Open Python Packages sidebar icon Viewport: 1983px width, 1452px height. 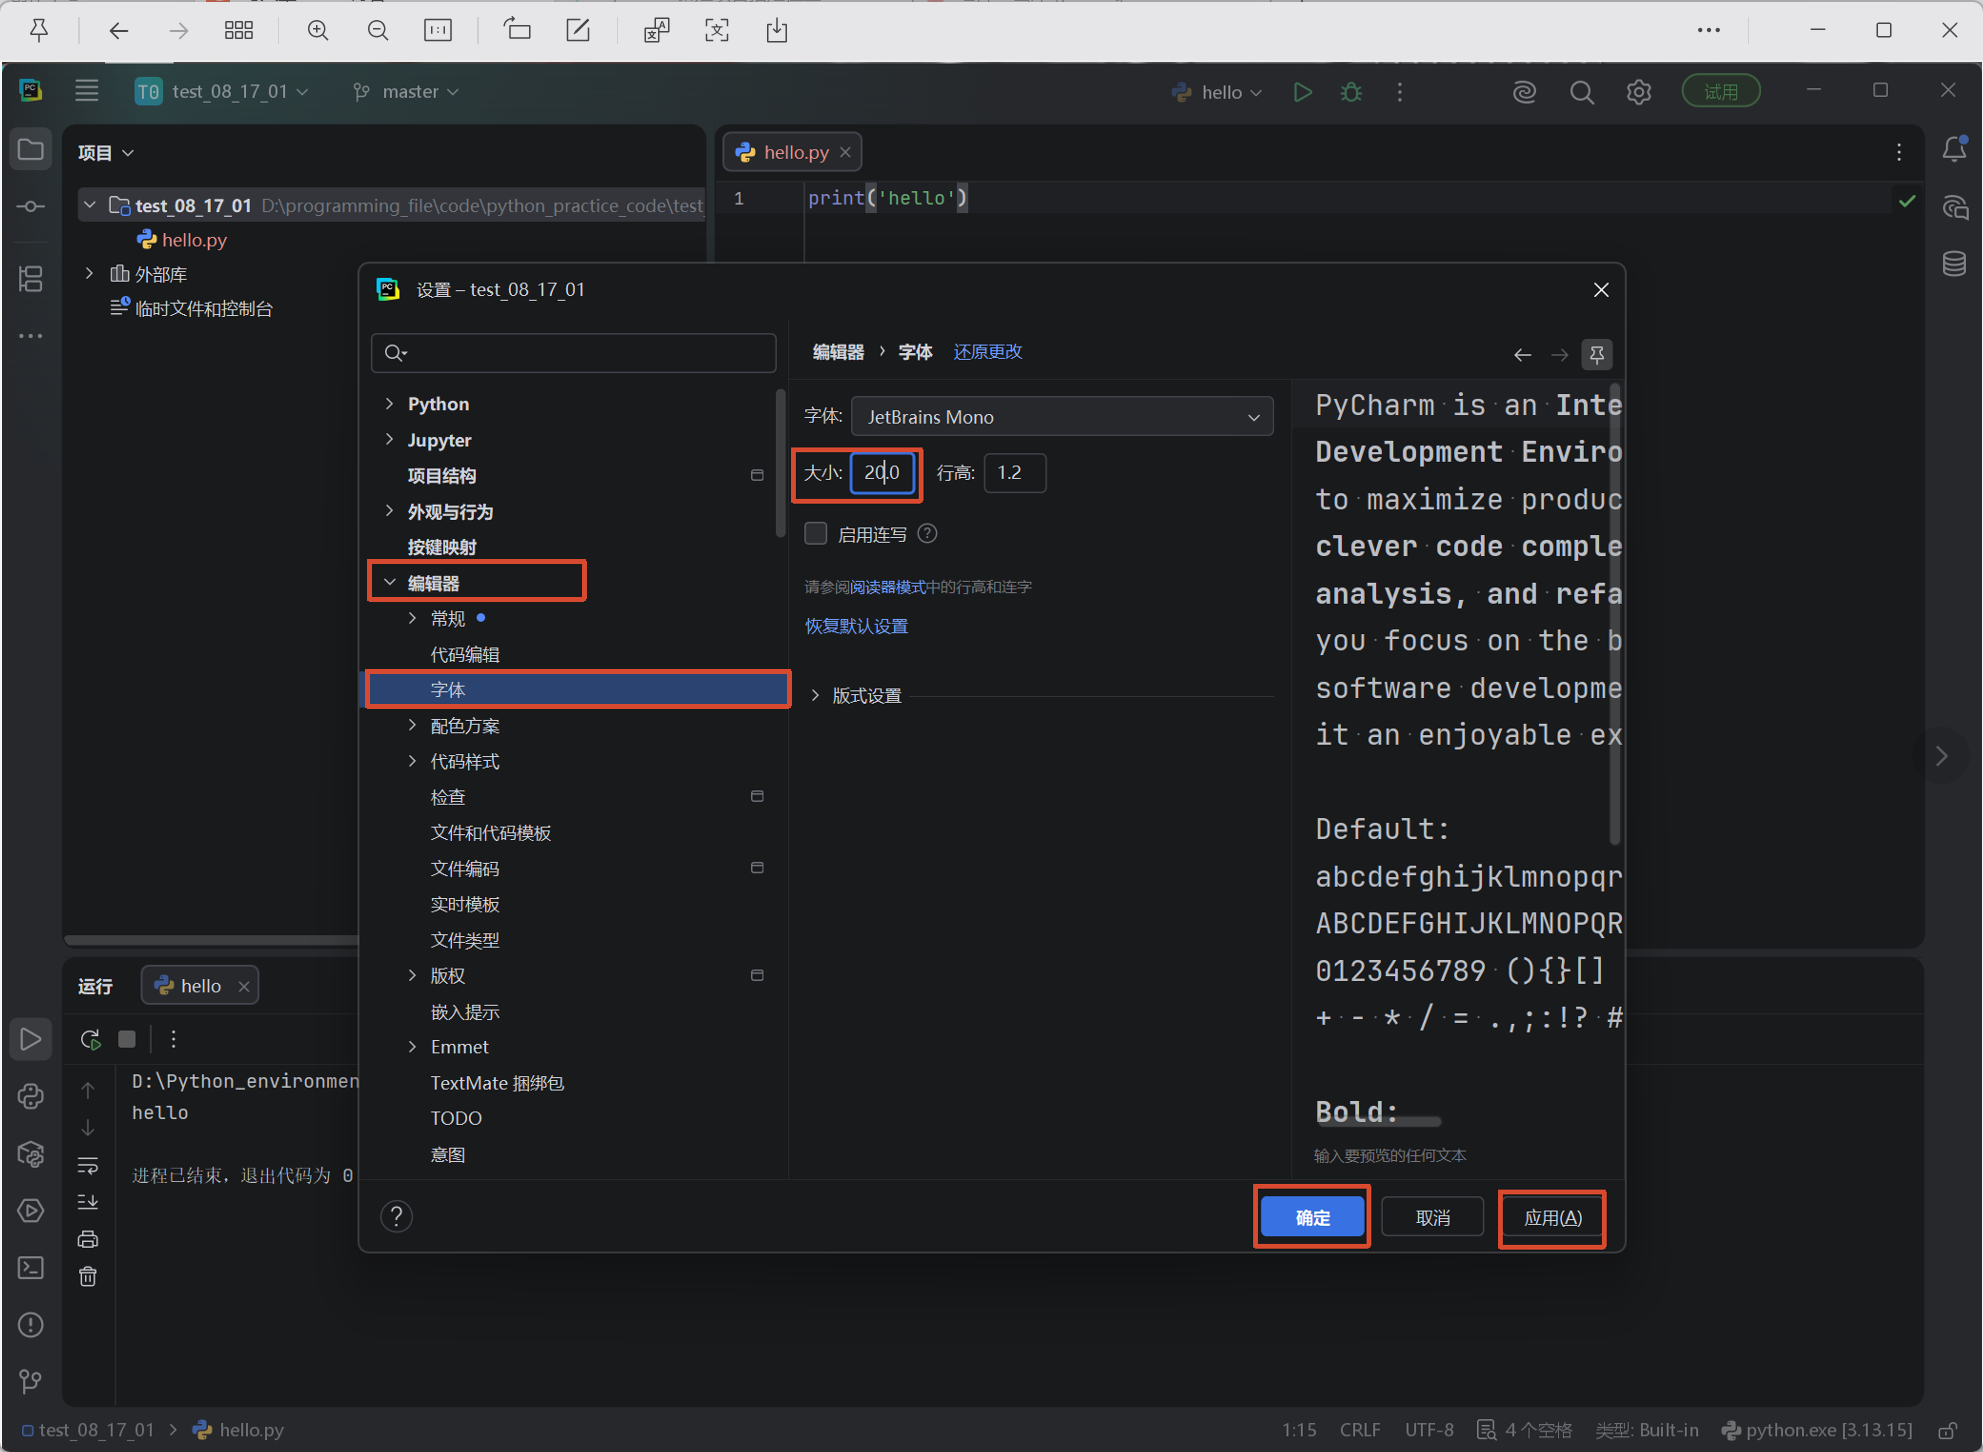31,1154
